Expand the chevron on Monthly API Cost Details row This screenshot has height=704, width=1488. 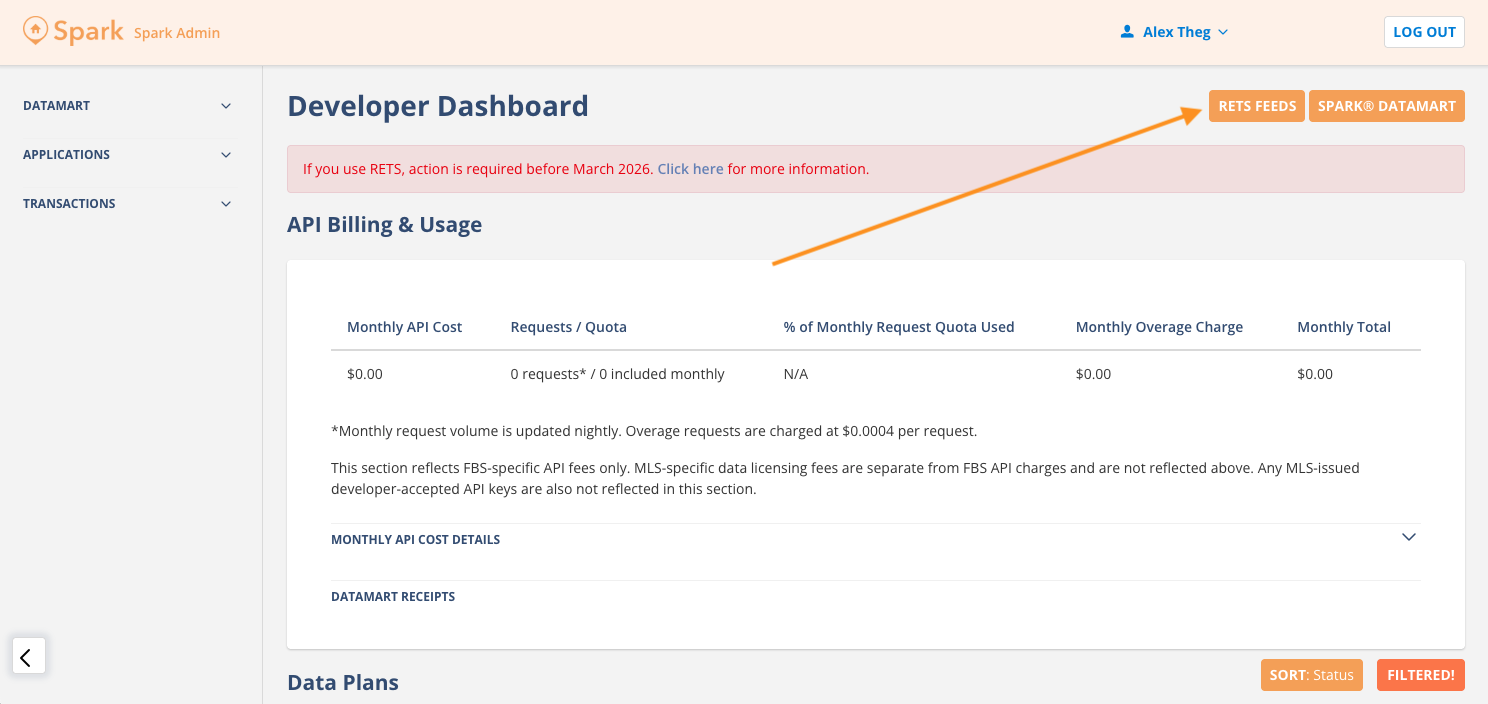pos(1408,537)
